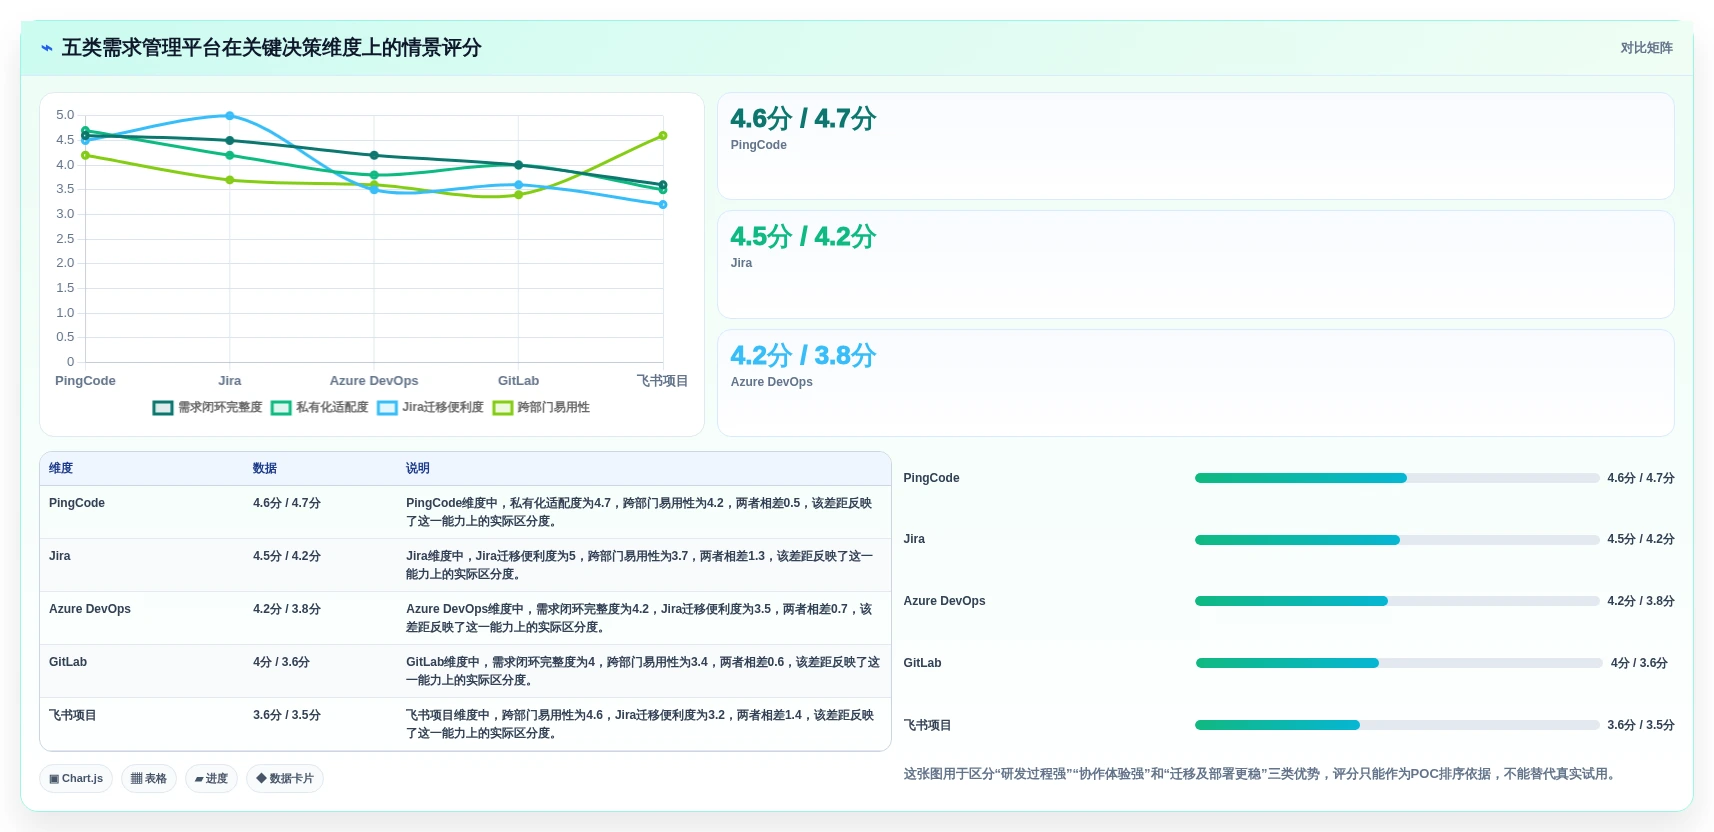
Task: Click the 需求闭环完整度 data point at Azure DevOps
Action: coord(374,155)
